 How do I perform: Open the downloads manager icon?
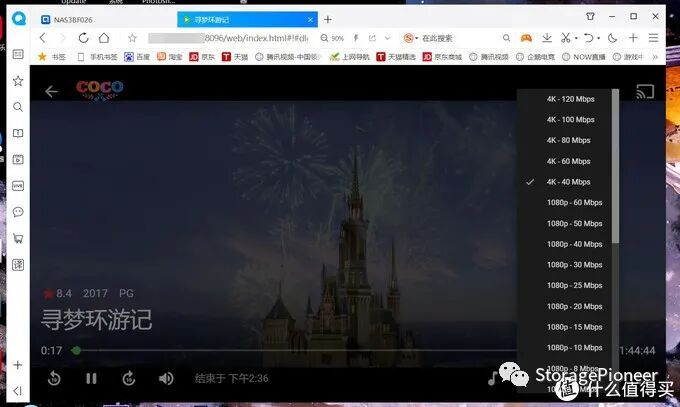click(547, 38)
